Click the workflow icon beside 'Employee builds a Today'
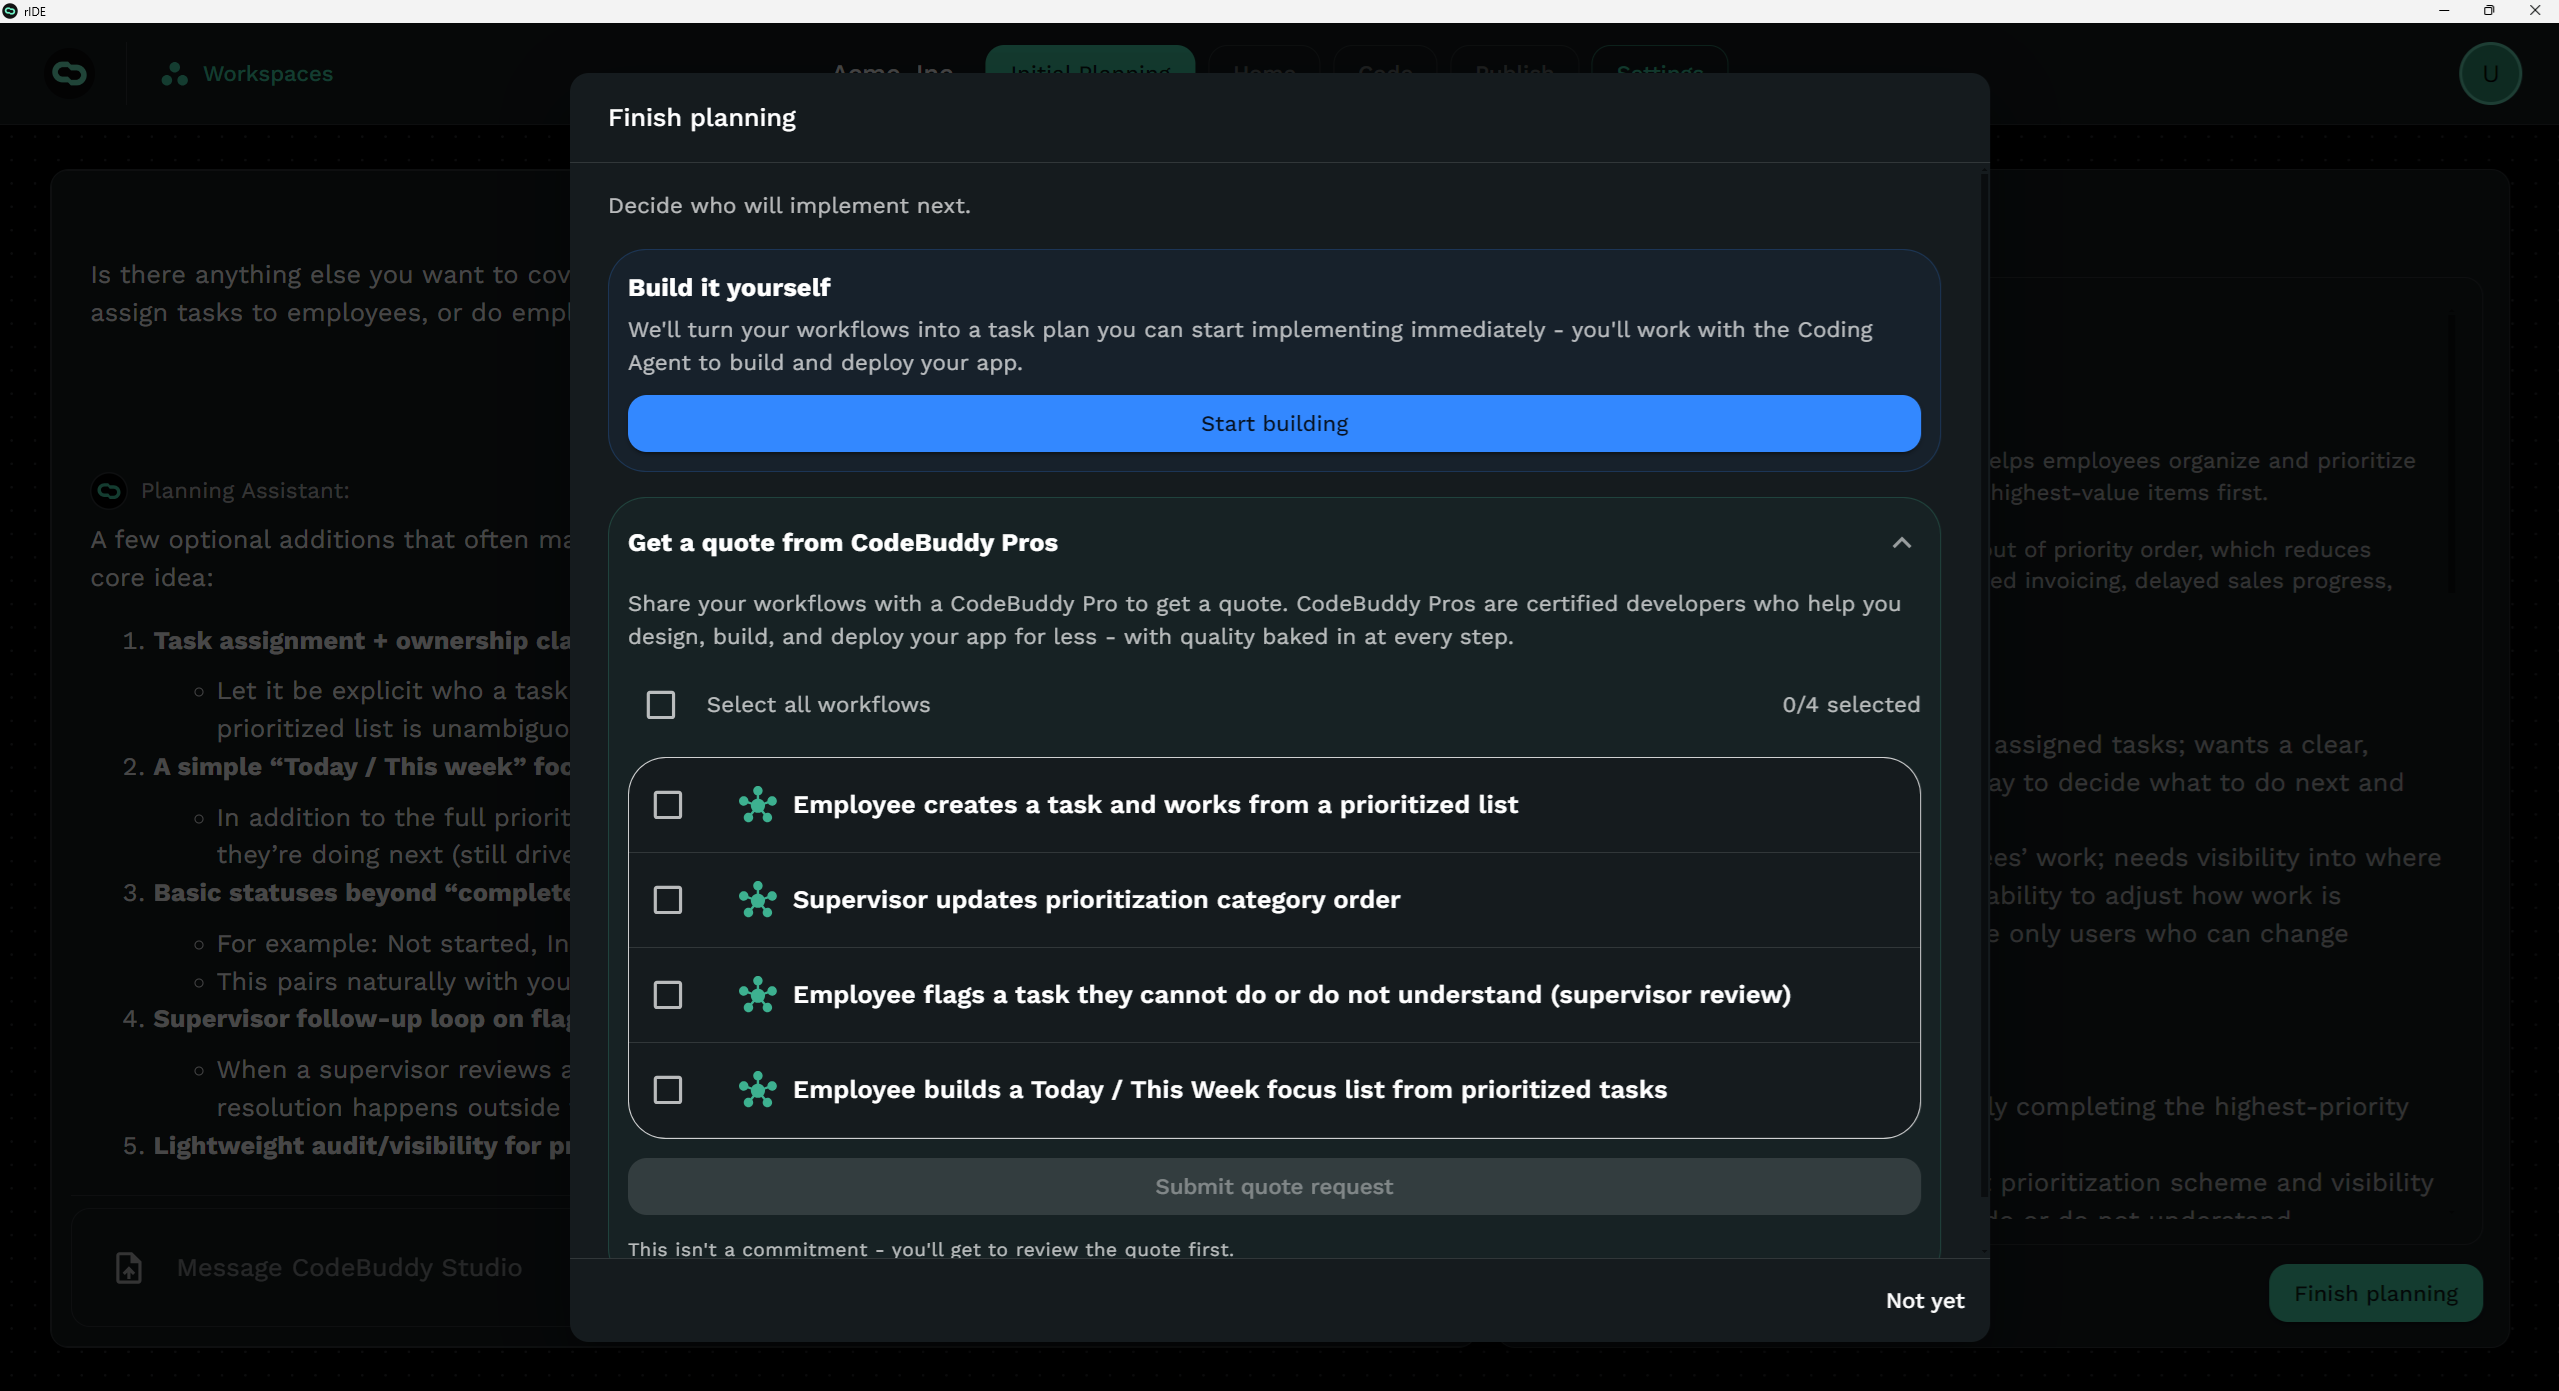 point(757,1090)
